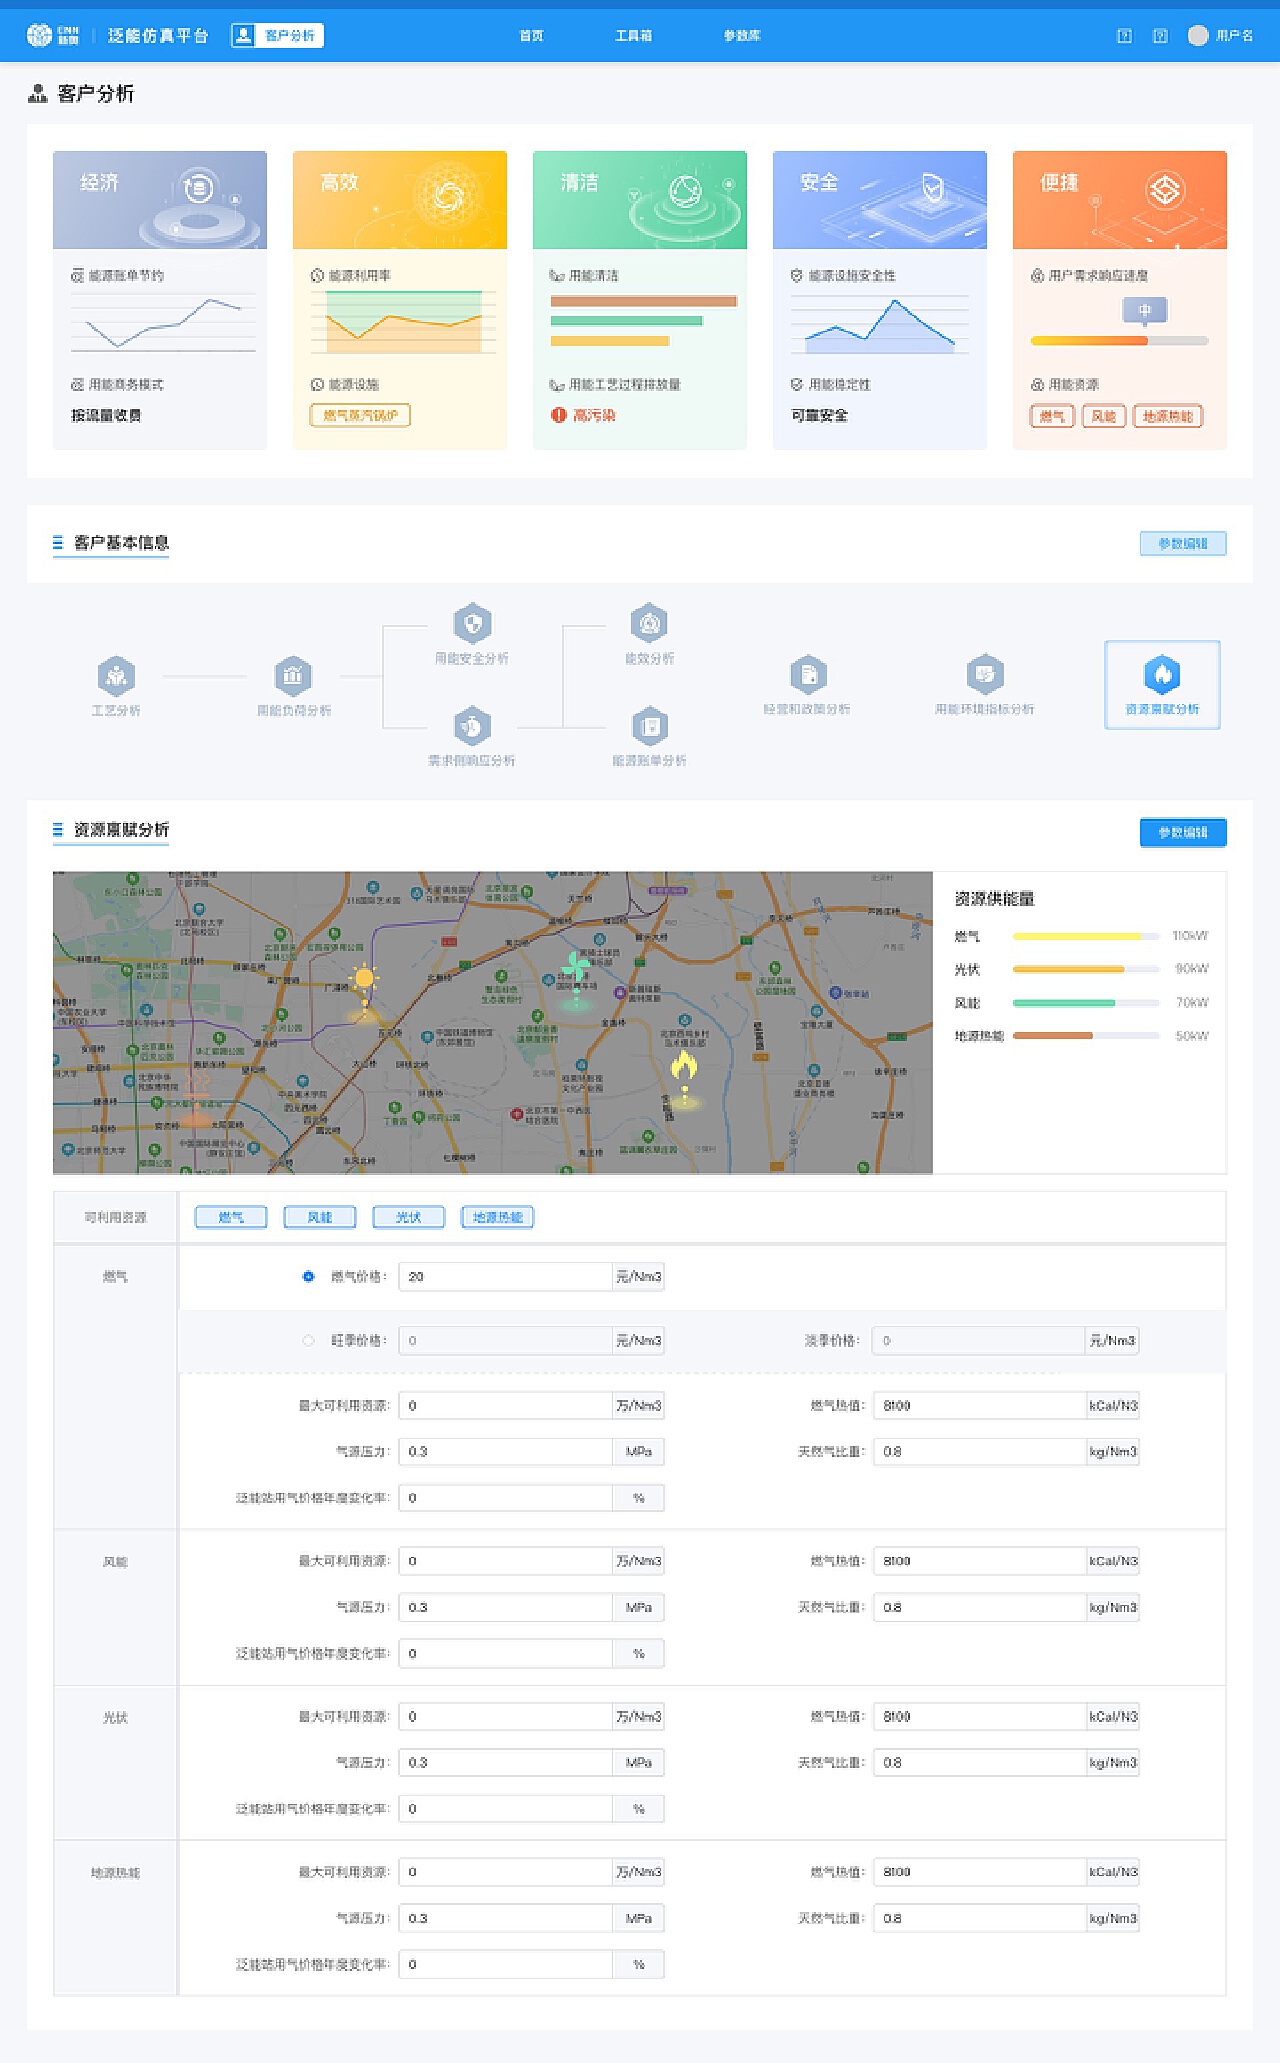Click the sun marker on the map
The image size is (1280, 2063).
(364, 979)
